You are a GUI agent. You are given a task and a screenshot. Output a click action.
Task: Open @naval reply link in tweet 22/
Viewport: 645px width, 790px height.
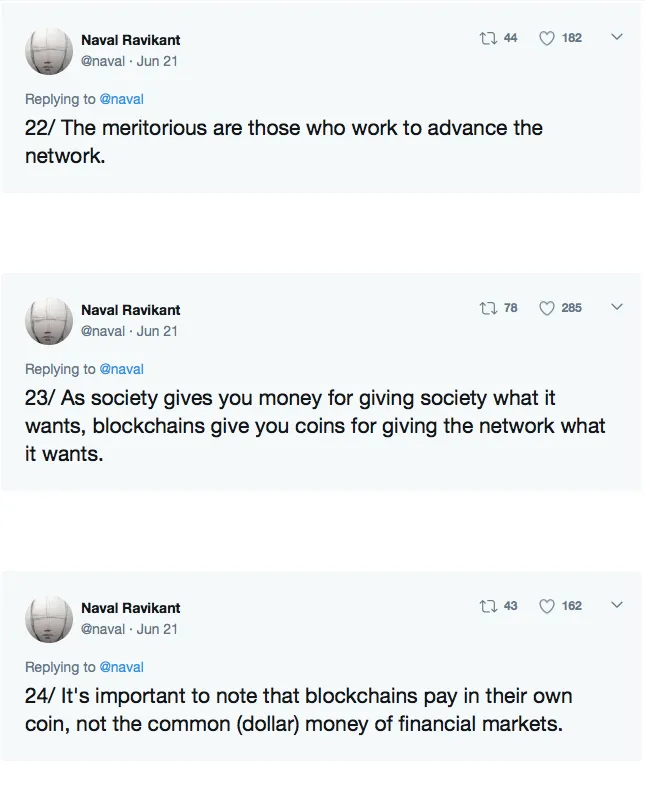(x=121, y=99)
